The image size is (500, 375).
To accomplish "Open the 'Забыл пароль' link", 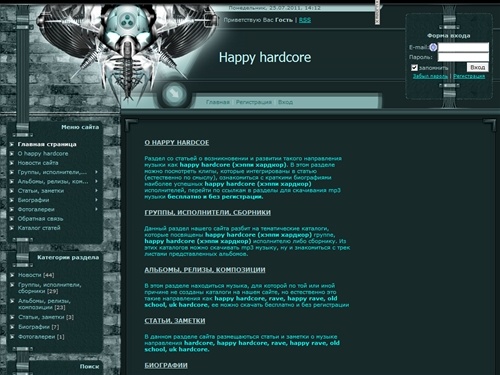I will tap(430, 76).
